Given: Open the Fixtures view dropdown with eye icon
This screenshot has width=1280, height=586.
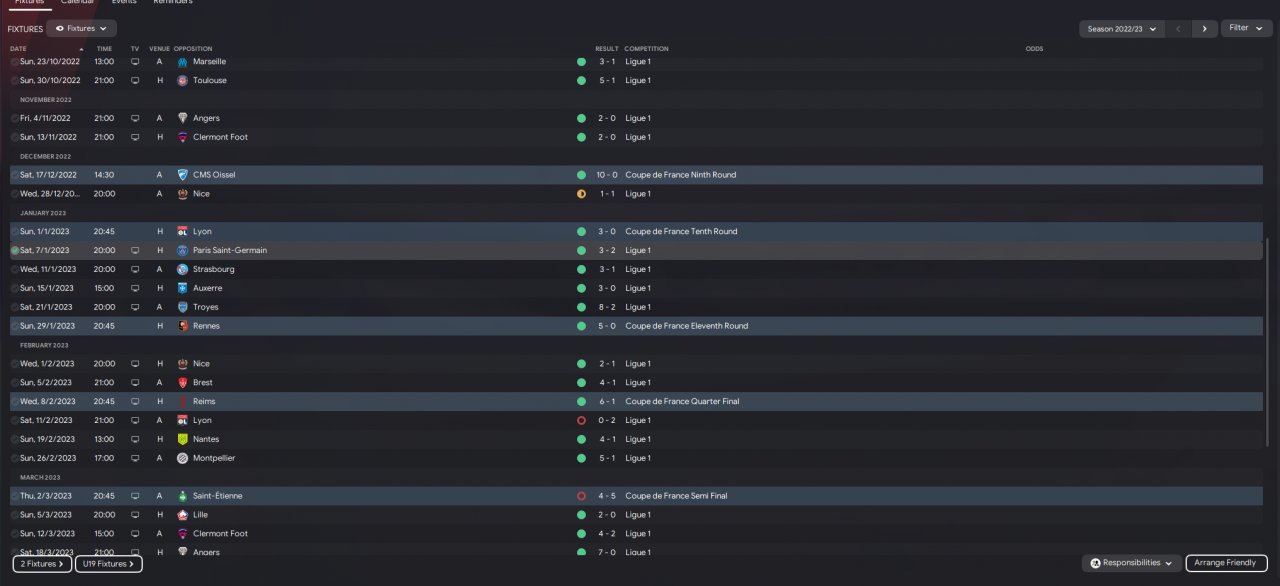Looking at the screenshot, I should pyautogui.click(x=81, y=29).
